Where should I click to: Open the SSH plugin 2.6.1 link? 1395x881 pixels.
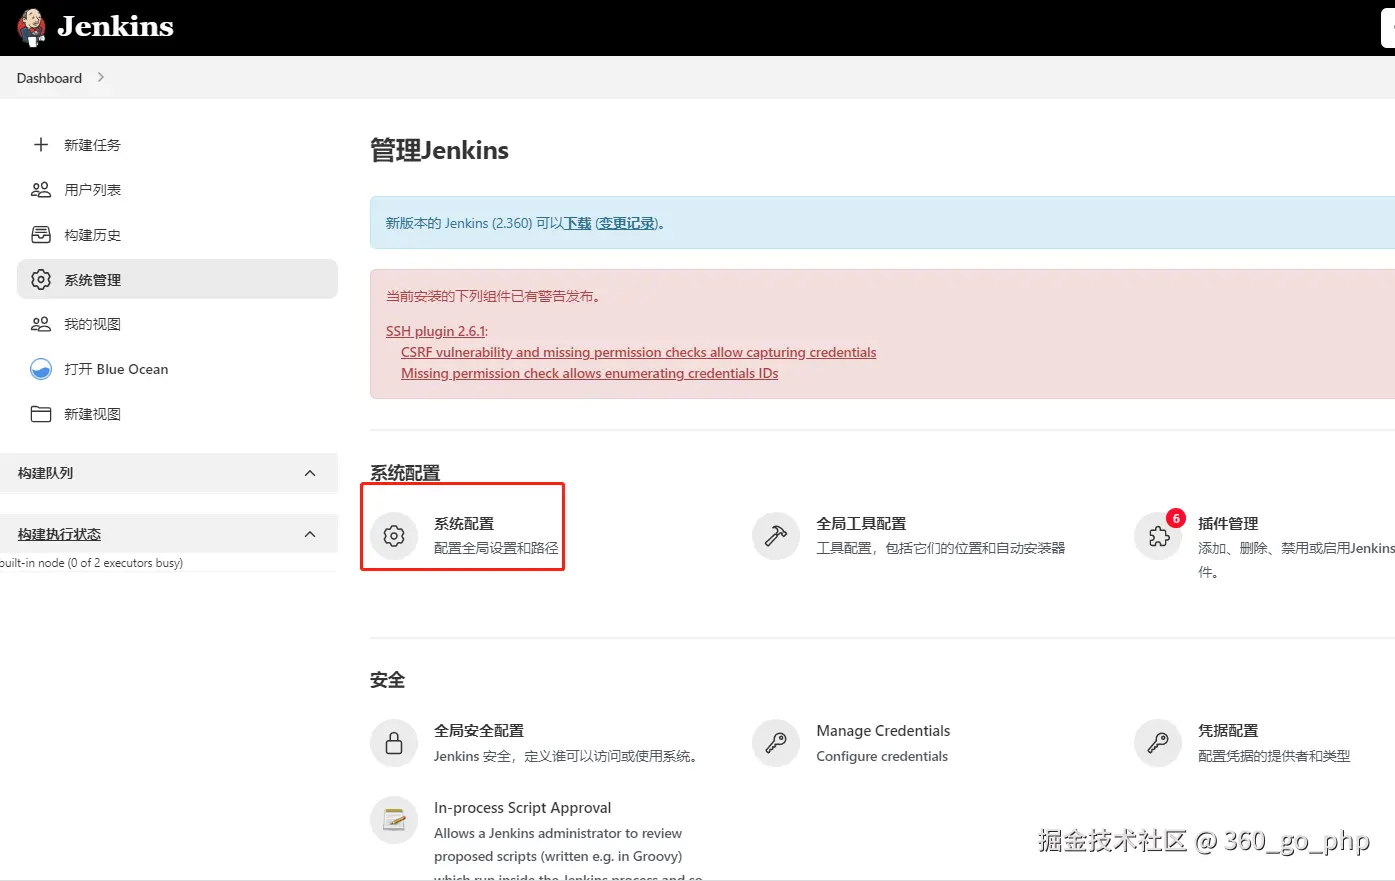(x=435, y=331)
